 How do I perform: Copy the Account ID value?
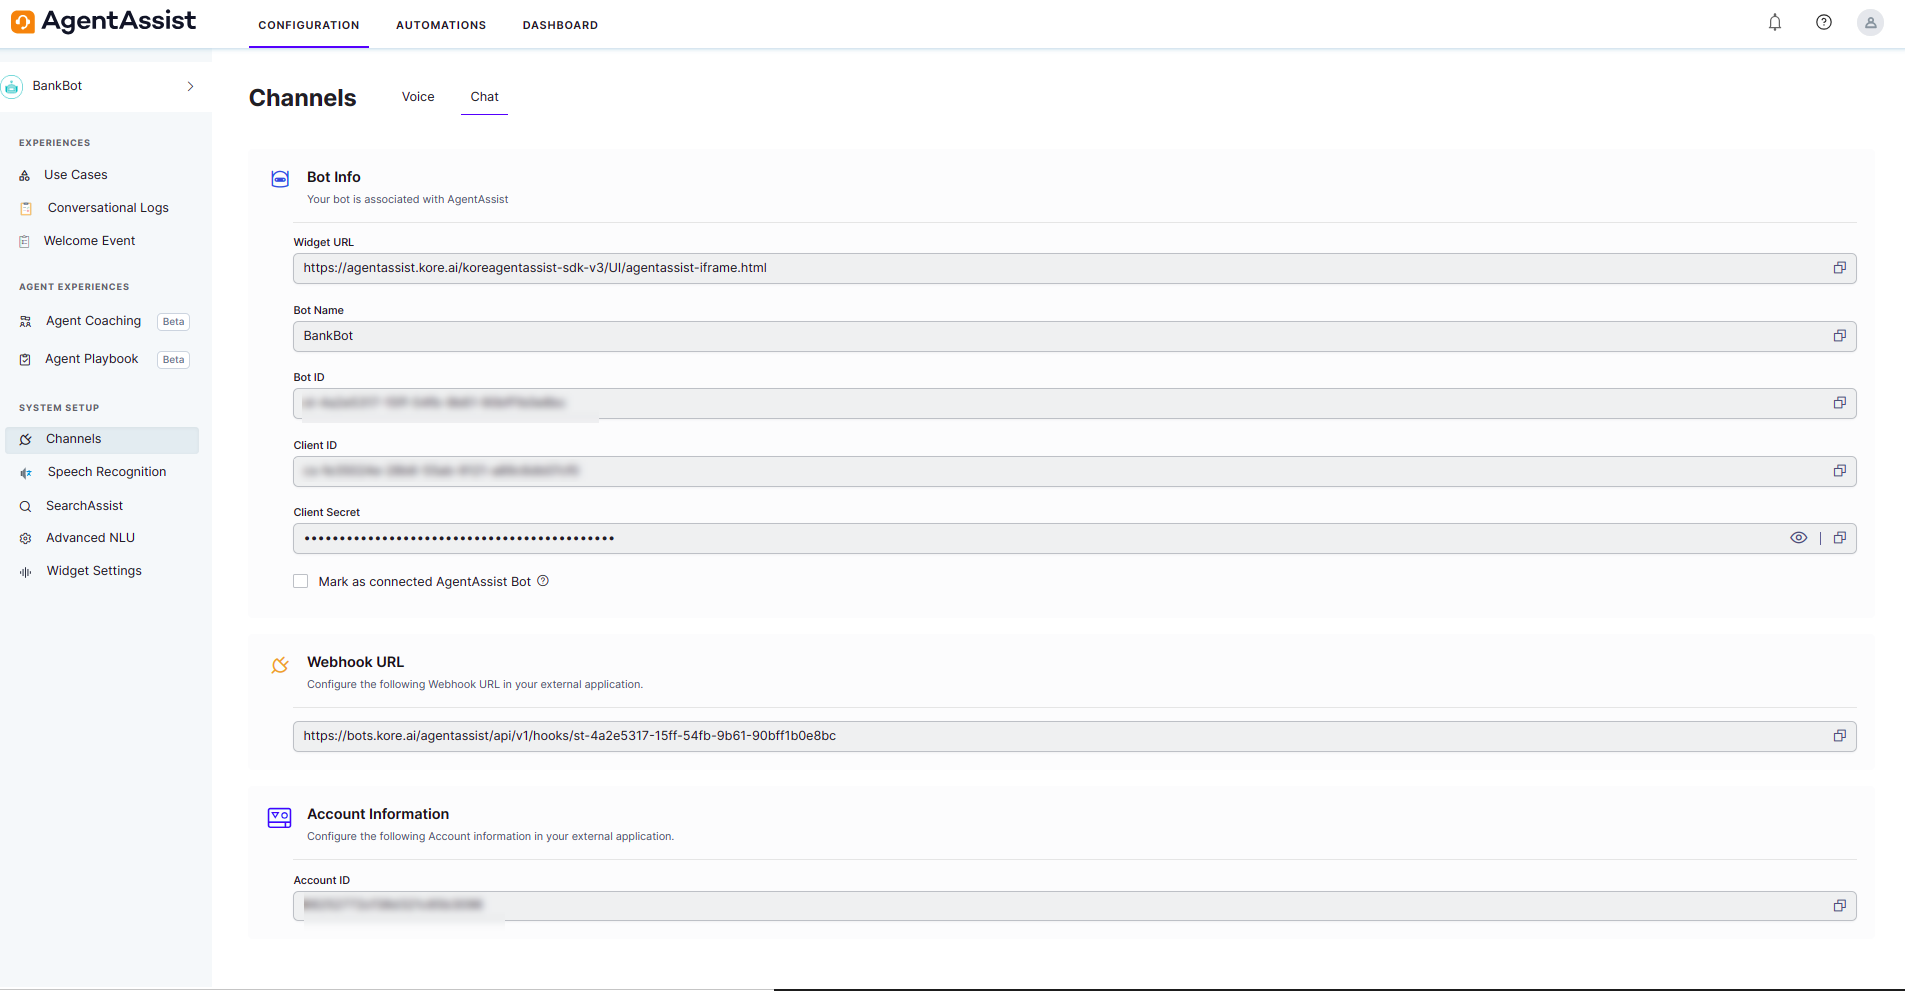pyautogui.click(x=1839, y=906)
